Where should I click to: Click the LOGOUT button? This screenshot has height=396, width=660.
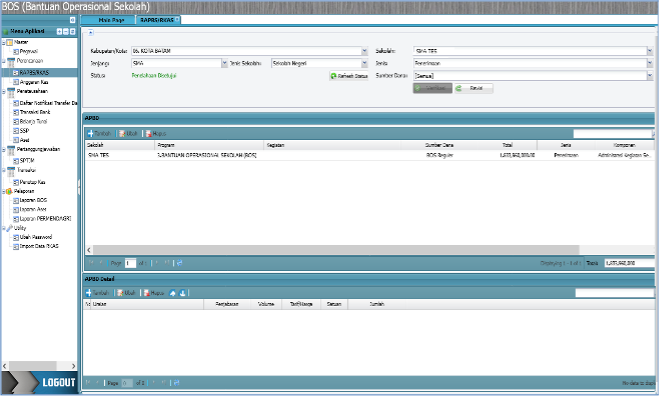pyautogui.click(x=40, y=383)
